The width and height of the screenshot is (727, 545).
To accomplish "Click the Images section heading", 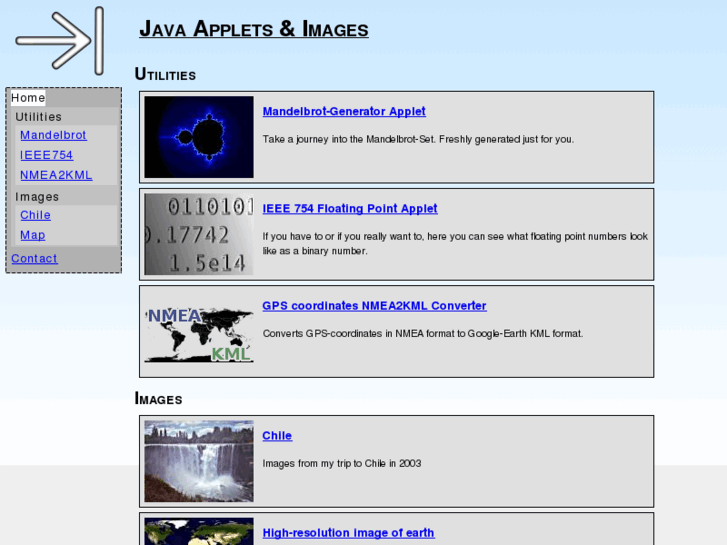I will pos(158,398).
